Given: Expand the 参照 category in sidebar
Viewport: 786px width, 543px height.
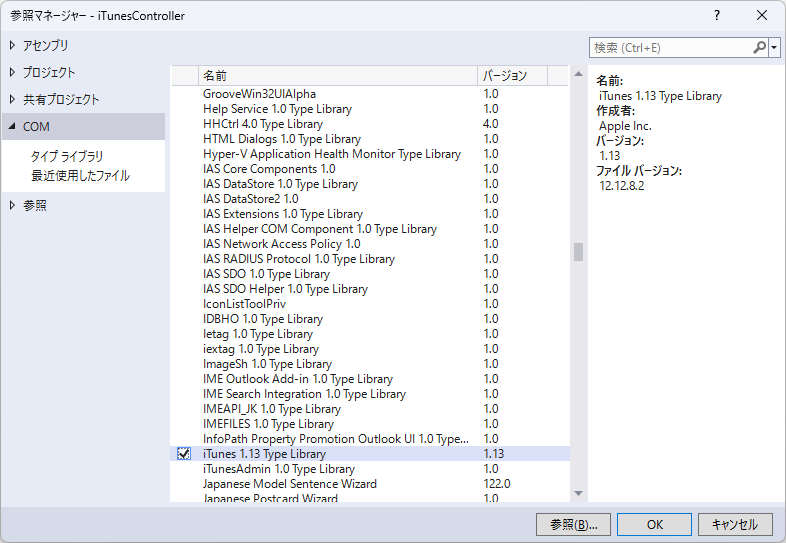Looking at the screenshot, I should (x=12, y=205).
